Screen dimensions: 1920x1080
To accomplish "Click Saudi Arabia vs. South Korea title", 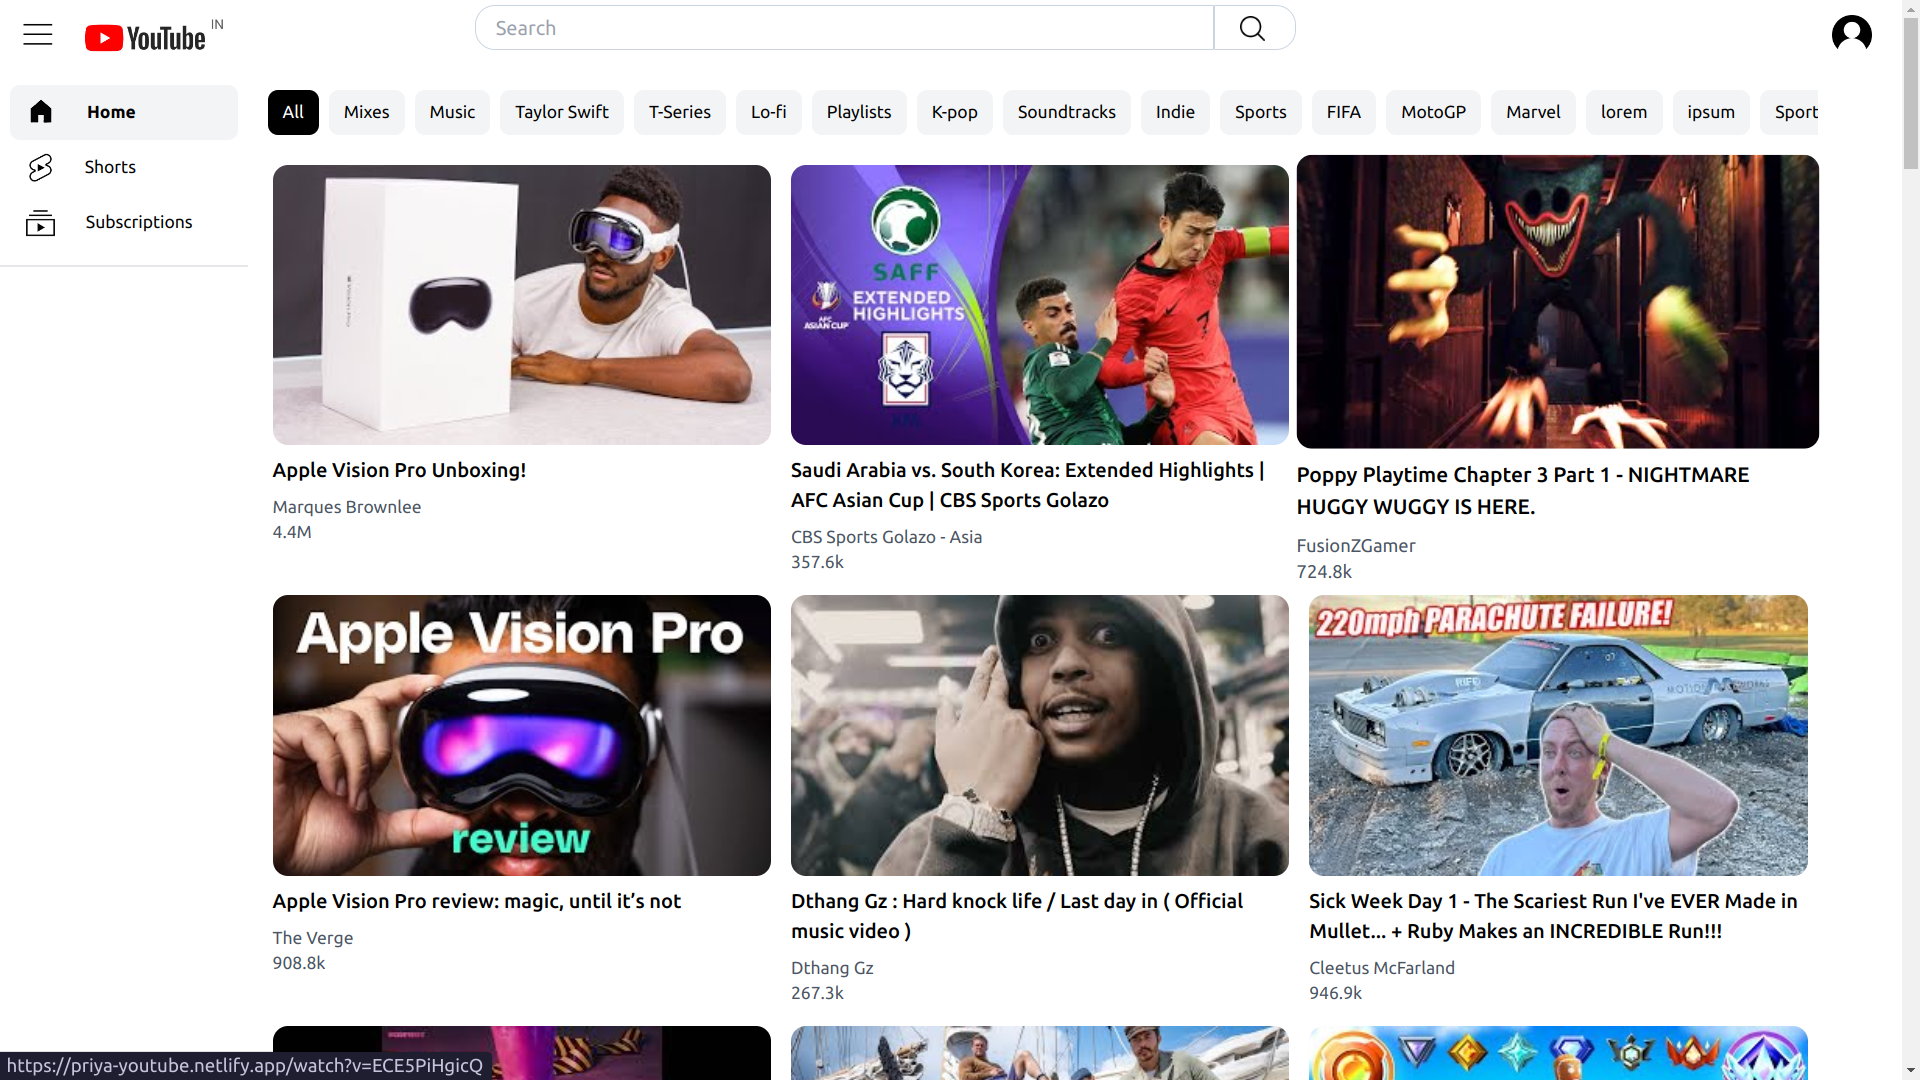I will [1028, 485].
